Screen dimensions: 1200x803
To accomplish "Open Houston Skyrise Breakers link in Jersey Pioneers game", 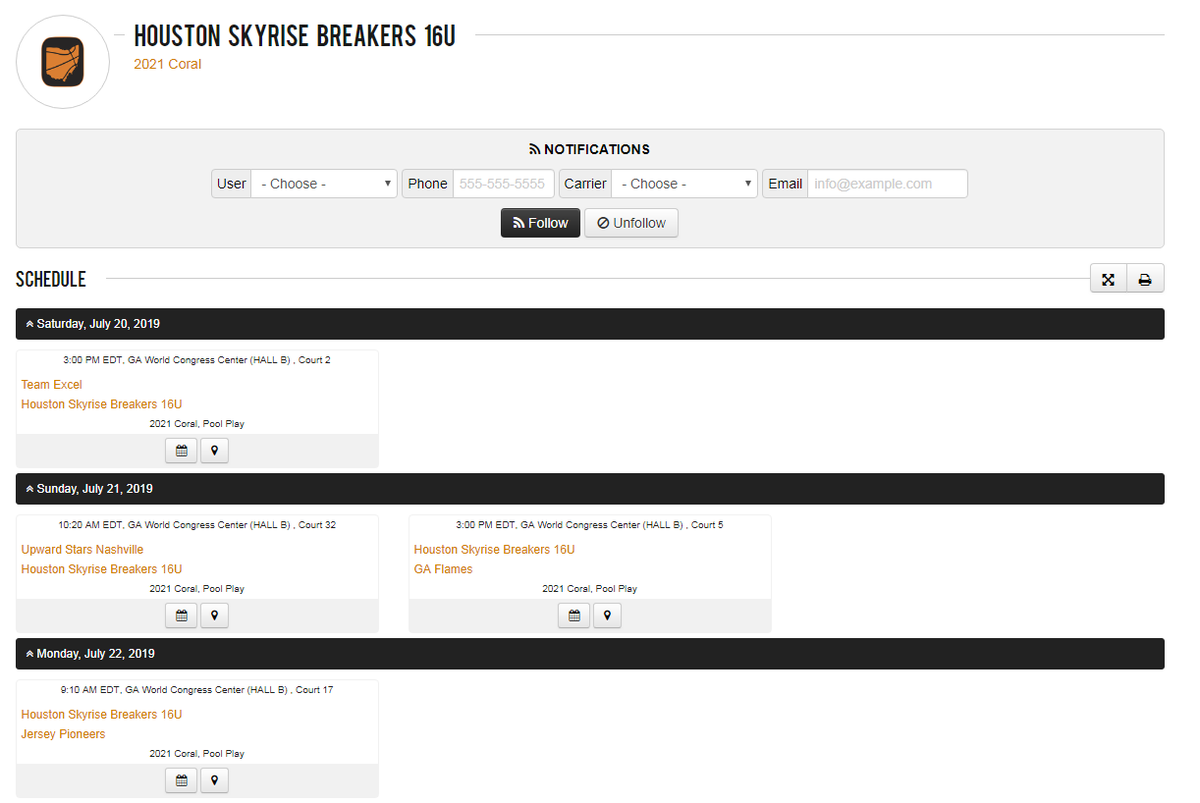I will [102, 715].
